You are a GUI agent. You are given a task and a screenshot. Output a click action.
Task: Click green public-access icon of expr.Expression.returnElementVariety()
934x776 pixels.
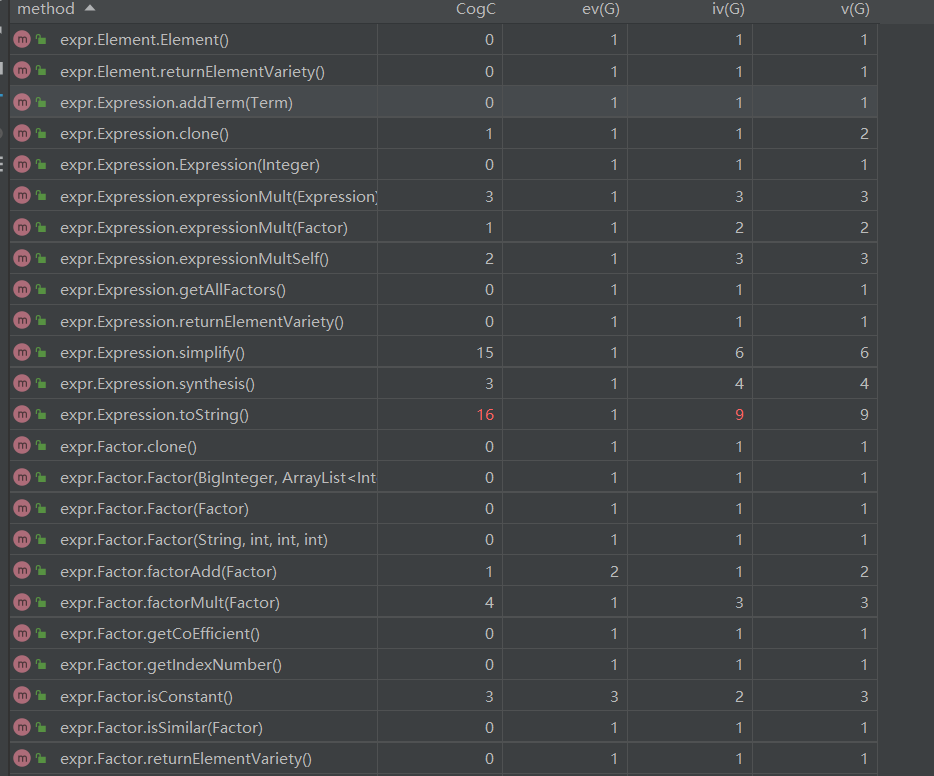point(41,321)
